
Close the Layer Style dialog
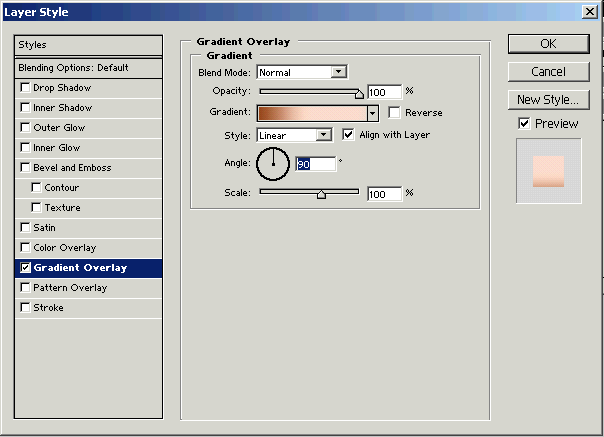tap(590, 12)
